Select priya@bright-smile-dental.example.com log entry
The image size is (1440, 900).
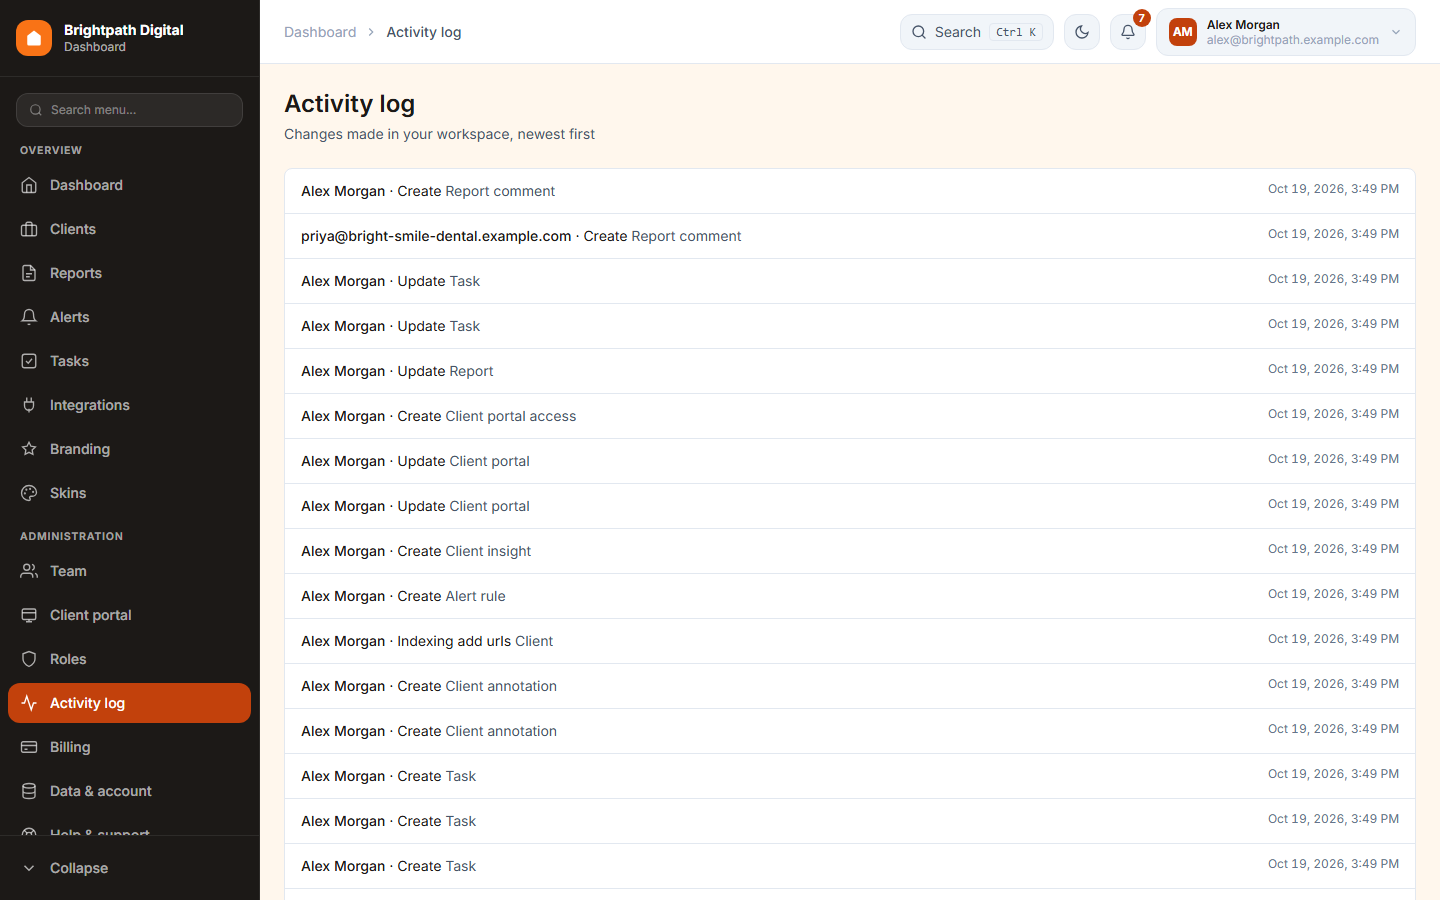850,236
